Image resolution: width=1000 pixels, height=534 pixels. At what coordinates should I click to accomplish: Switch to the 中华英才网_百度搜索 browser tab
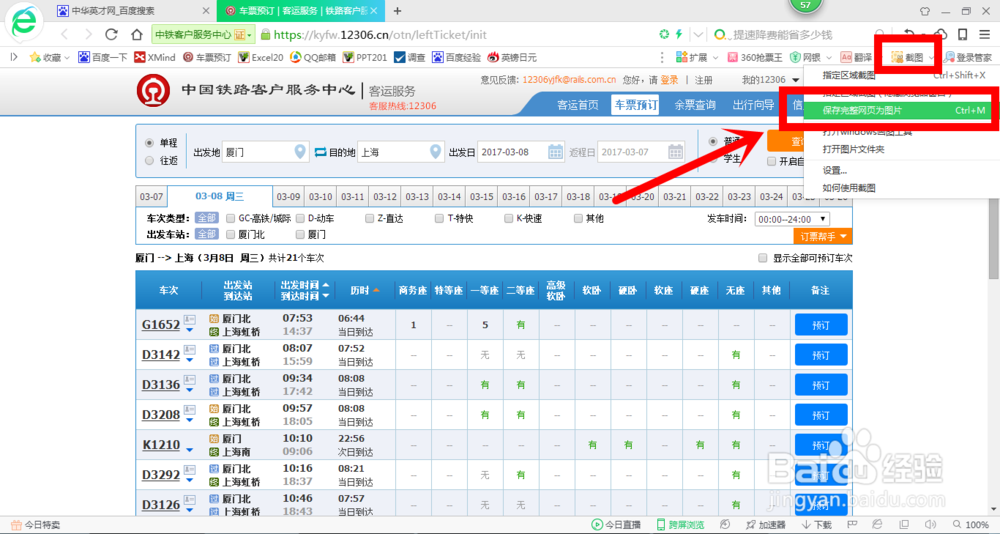click(x=133, y=11)
